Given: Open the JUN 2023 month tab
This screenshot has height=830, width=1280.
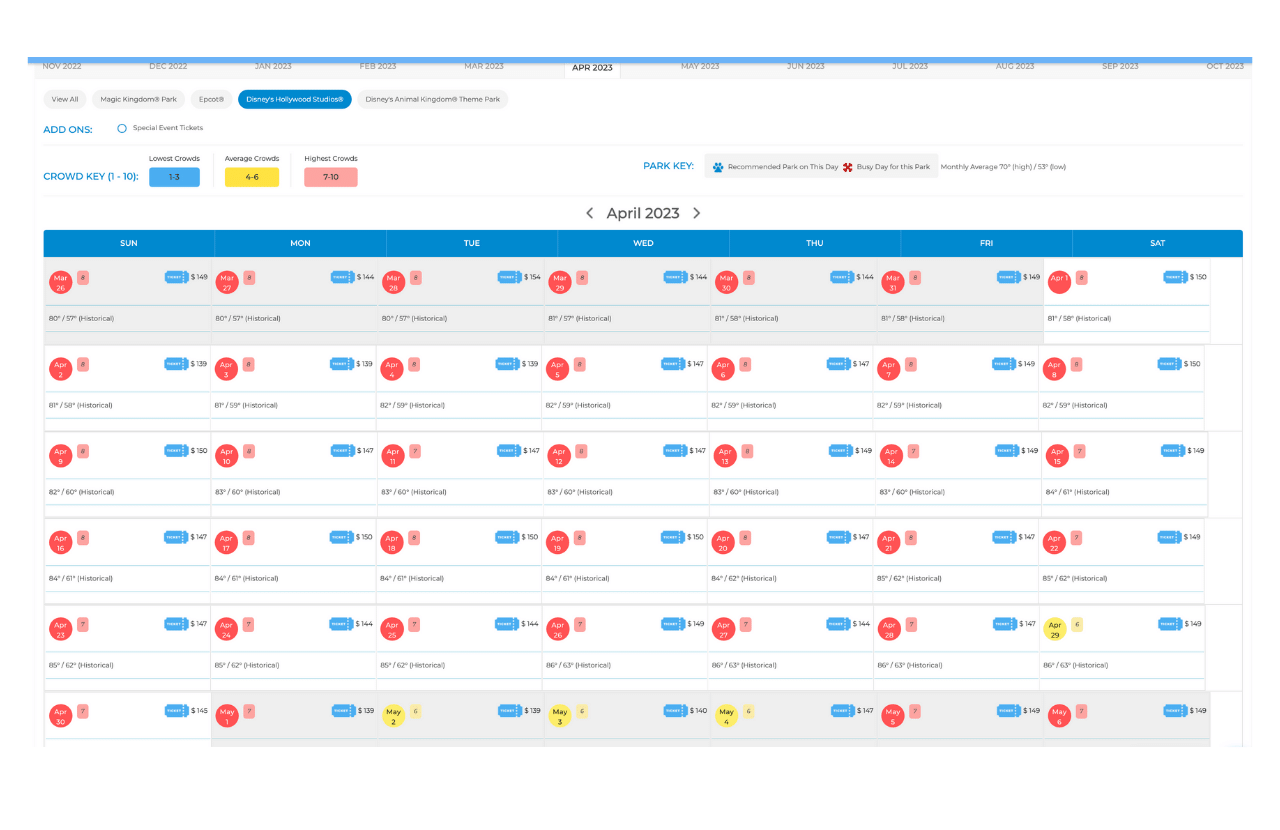Looking at the screenshot, I should tap(806, 66).
